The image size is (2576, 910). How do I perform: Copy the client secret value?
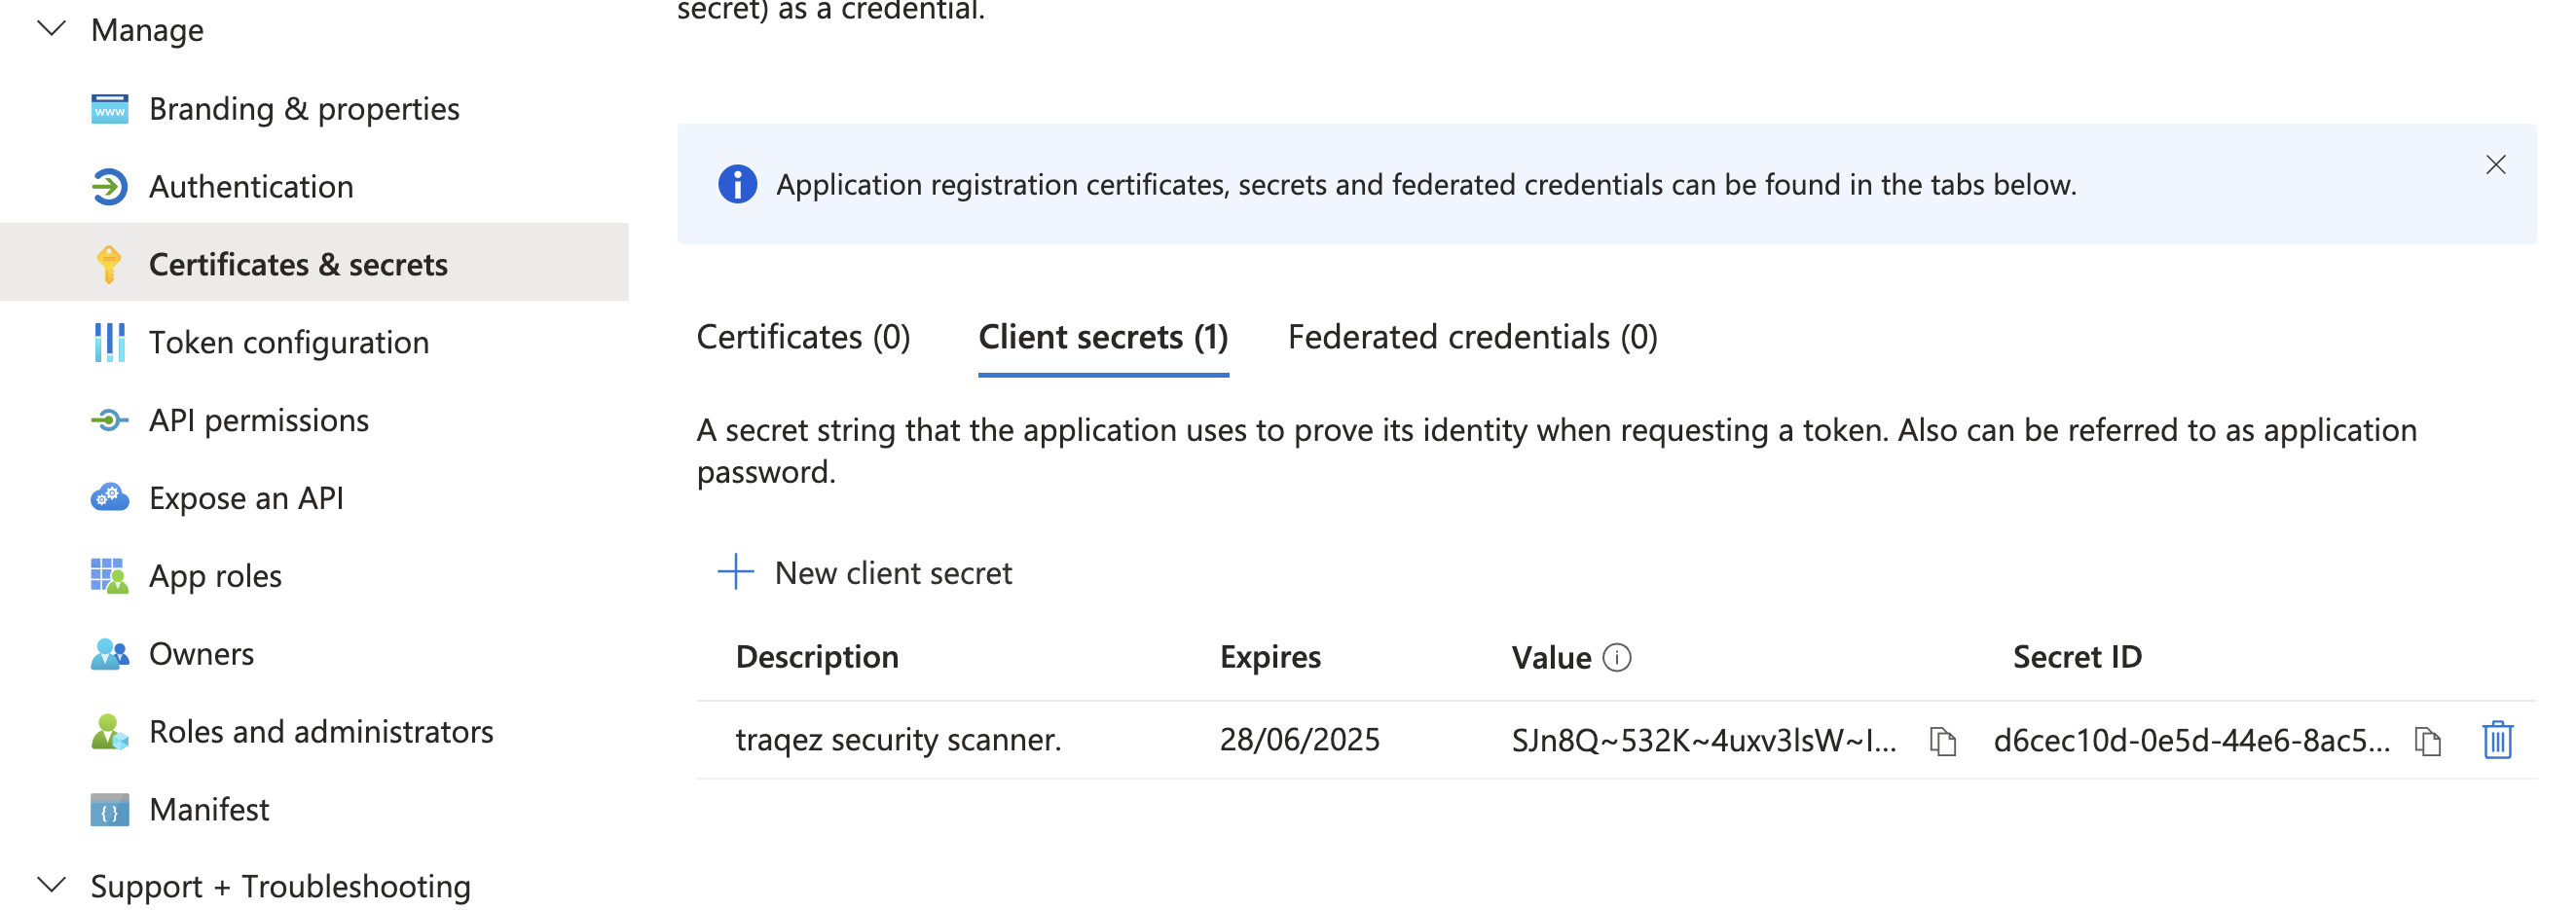pos(1942,741)
